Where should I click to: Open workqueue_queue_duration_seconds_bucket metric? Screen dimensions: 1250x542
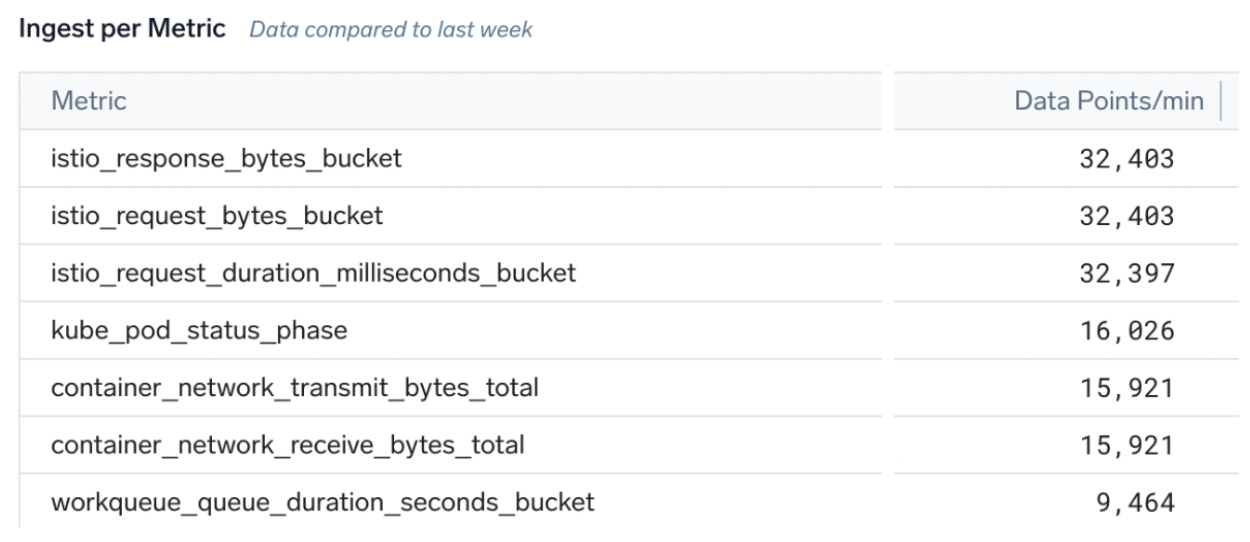[x=322, y=500]
